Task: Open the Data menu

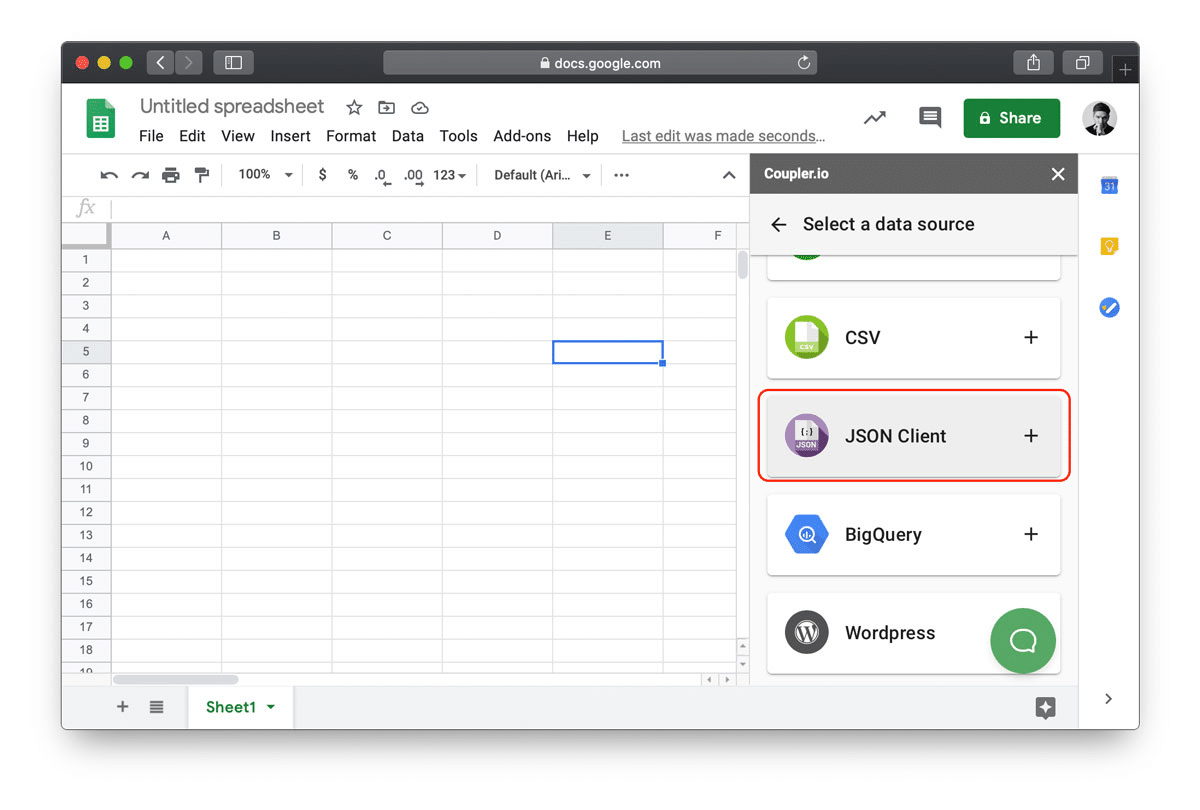Action: 408,136
